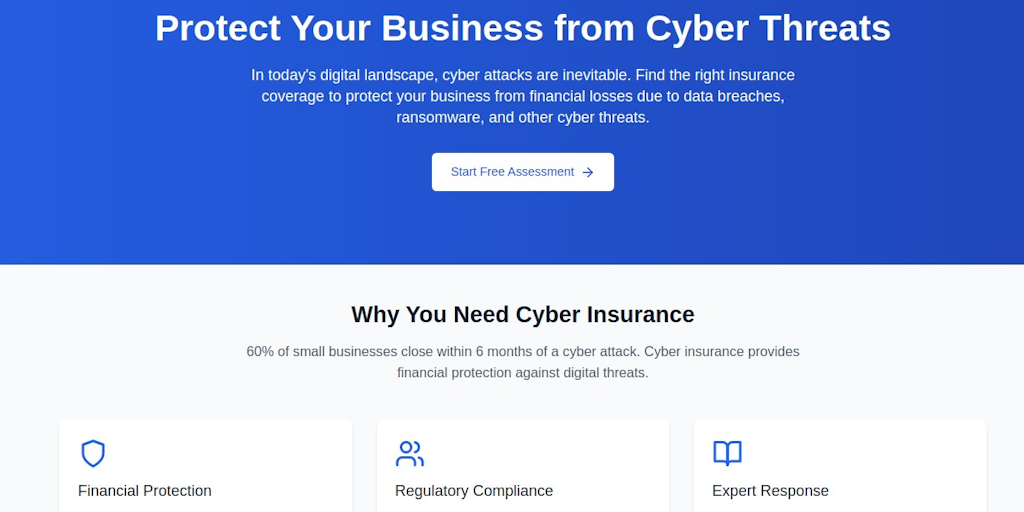Click the arrow icon inside Start Free Assessment
The image size is (1024, 512).
588,172
